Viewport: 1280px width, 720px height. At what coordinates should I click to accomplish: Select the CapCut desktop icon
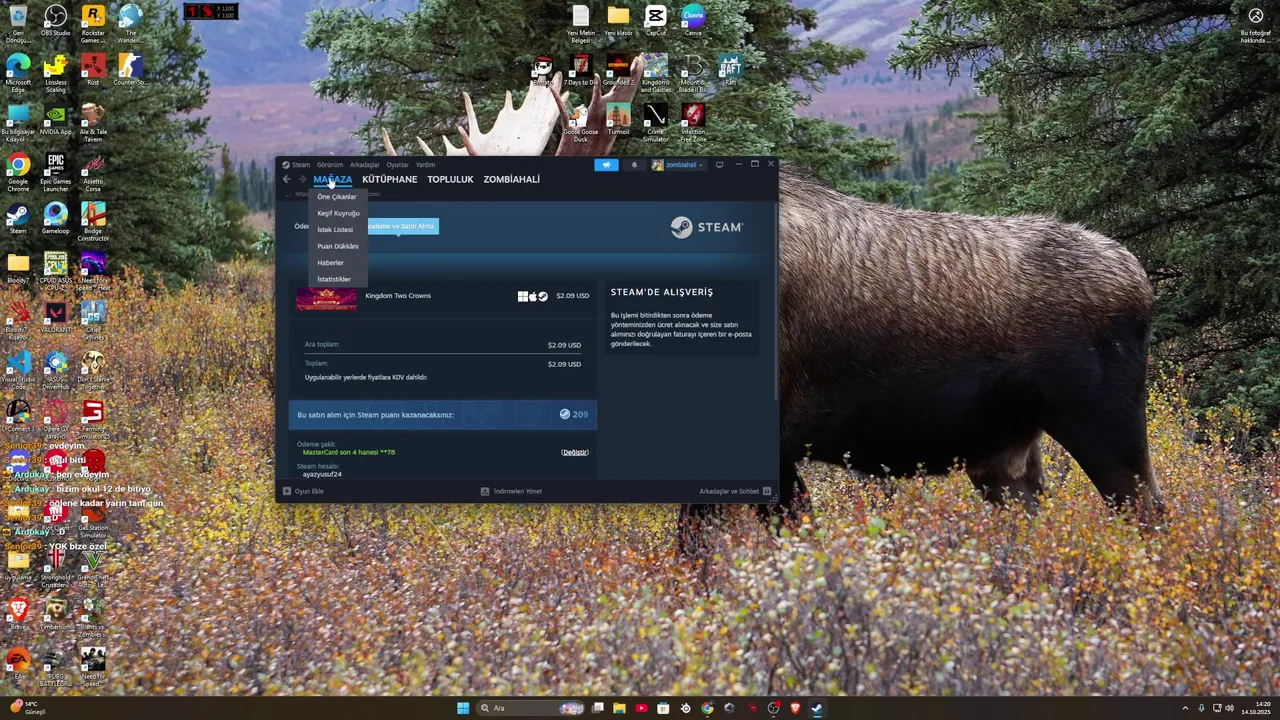[x=656, y=20]
